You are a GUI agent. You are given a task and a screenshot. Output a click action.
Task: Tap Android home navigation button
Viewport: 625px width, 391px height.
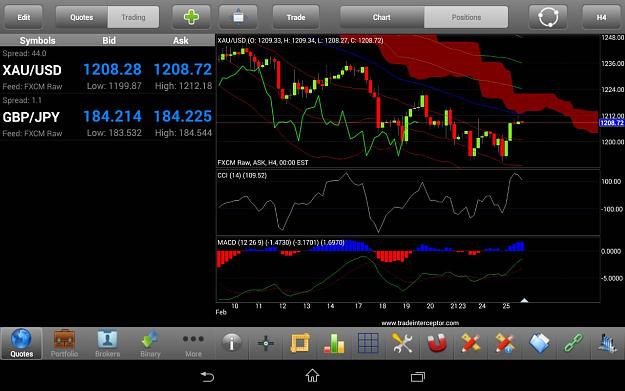tap(312, 376)
